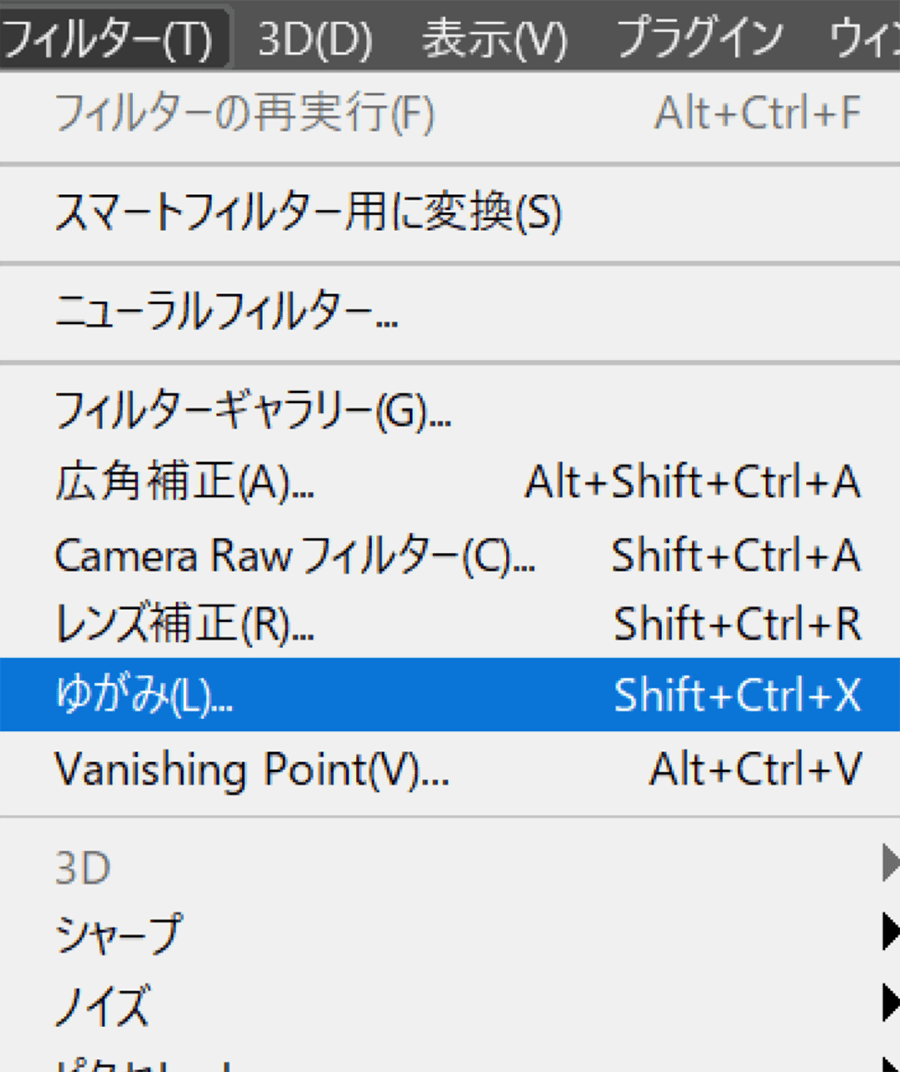Click the arrow next to the 3D entry
Image resolution: width=900 pixels, height=1072 pixels.
(889, 866)
